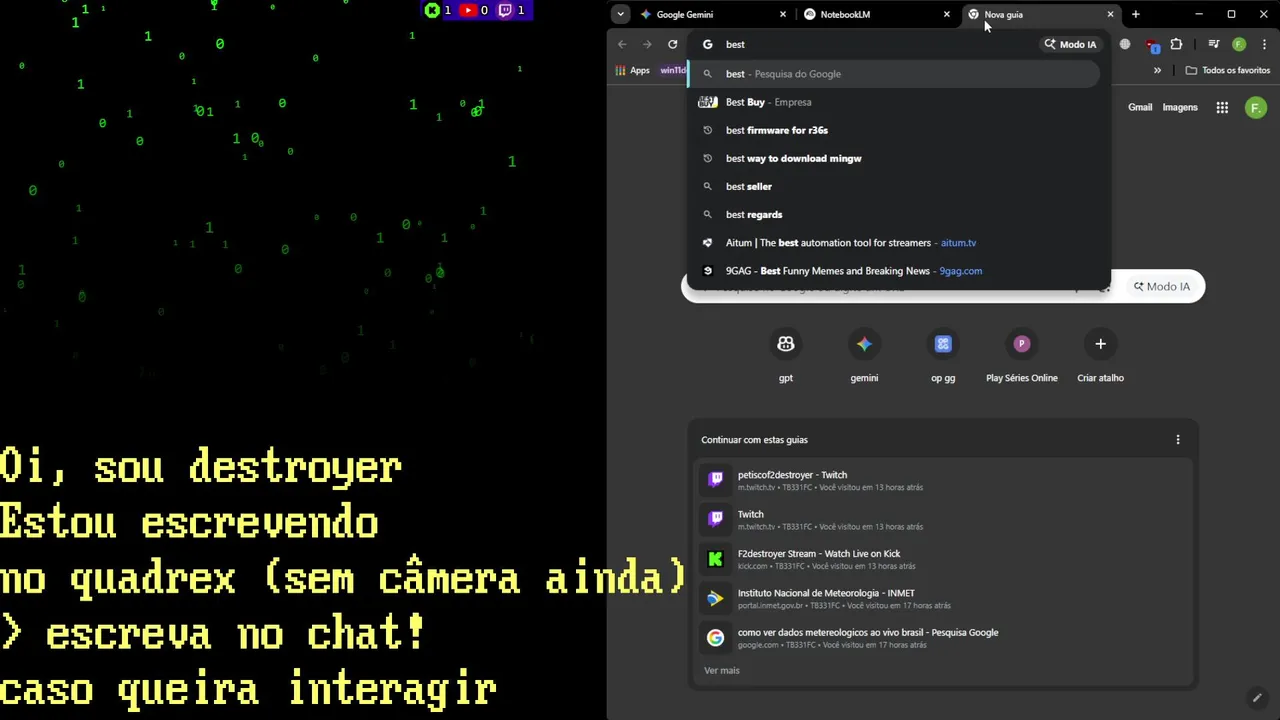Open petiscof2destroyer - Twitch entry

click(x=942, y=480)
